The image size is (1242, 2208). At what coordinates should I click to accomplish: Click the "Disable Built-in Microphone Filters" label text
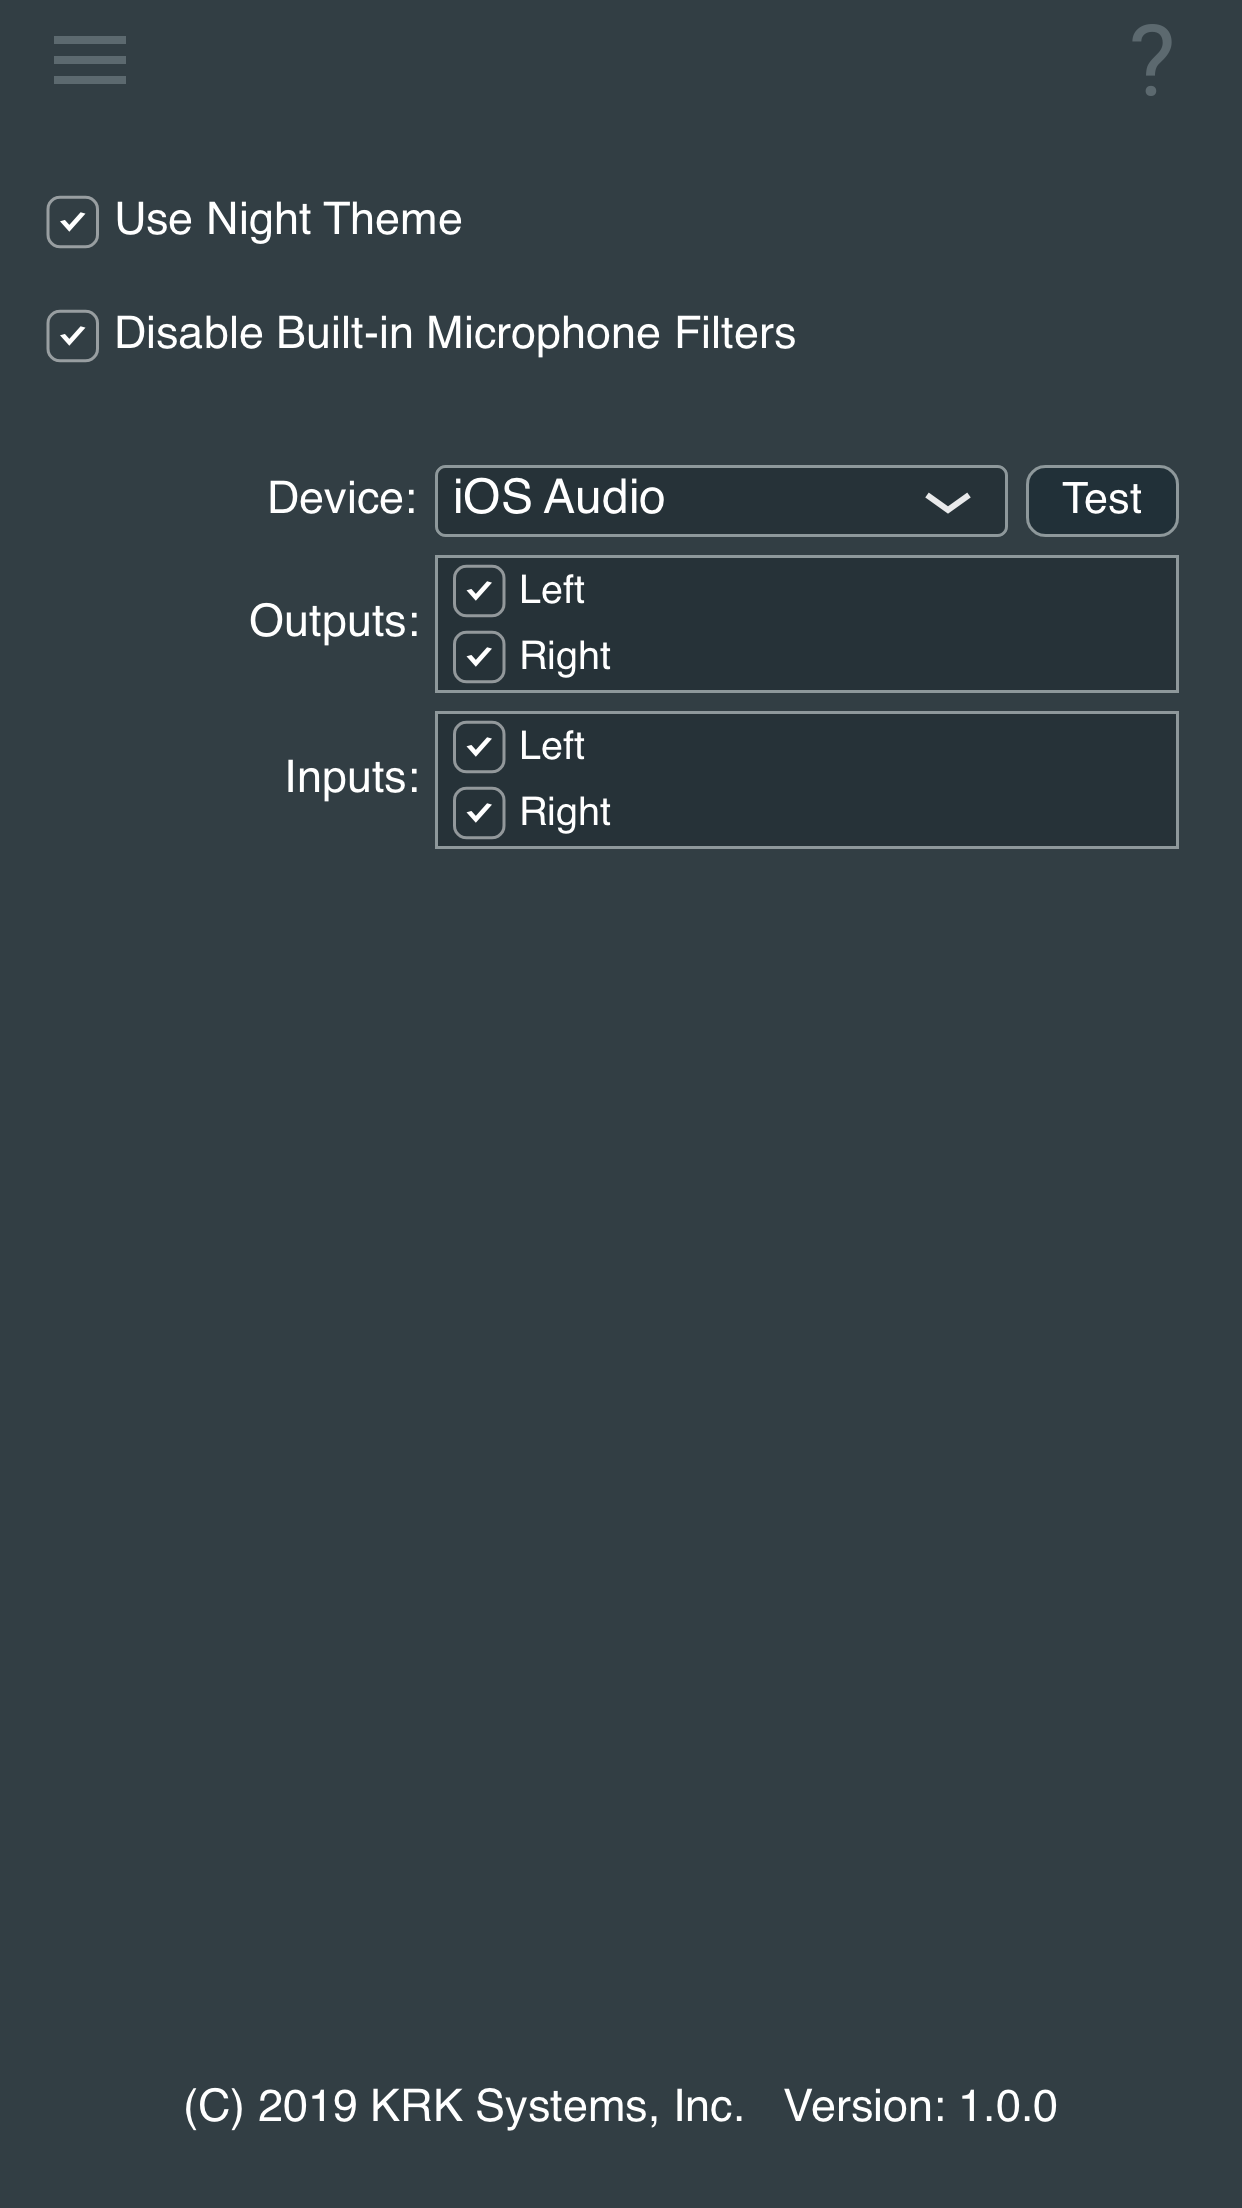[x=455, y=334]
